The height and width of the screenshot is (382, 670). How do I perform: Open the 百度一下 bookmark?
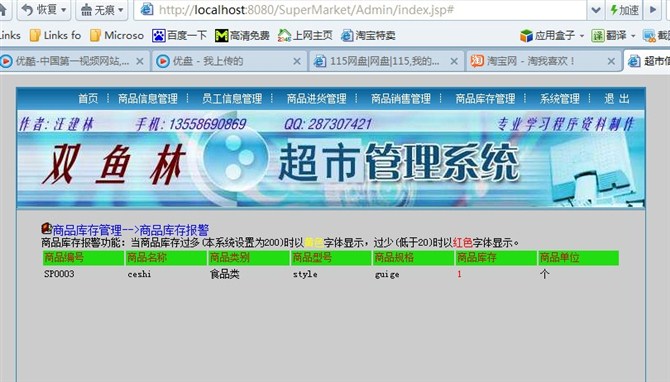click(179, 35)
